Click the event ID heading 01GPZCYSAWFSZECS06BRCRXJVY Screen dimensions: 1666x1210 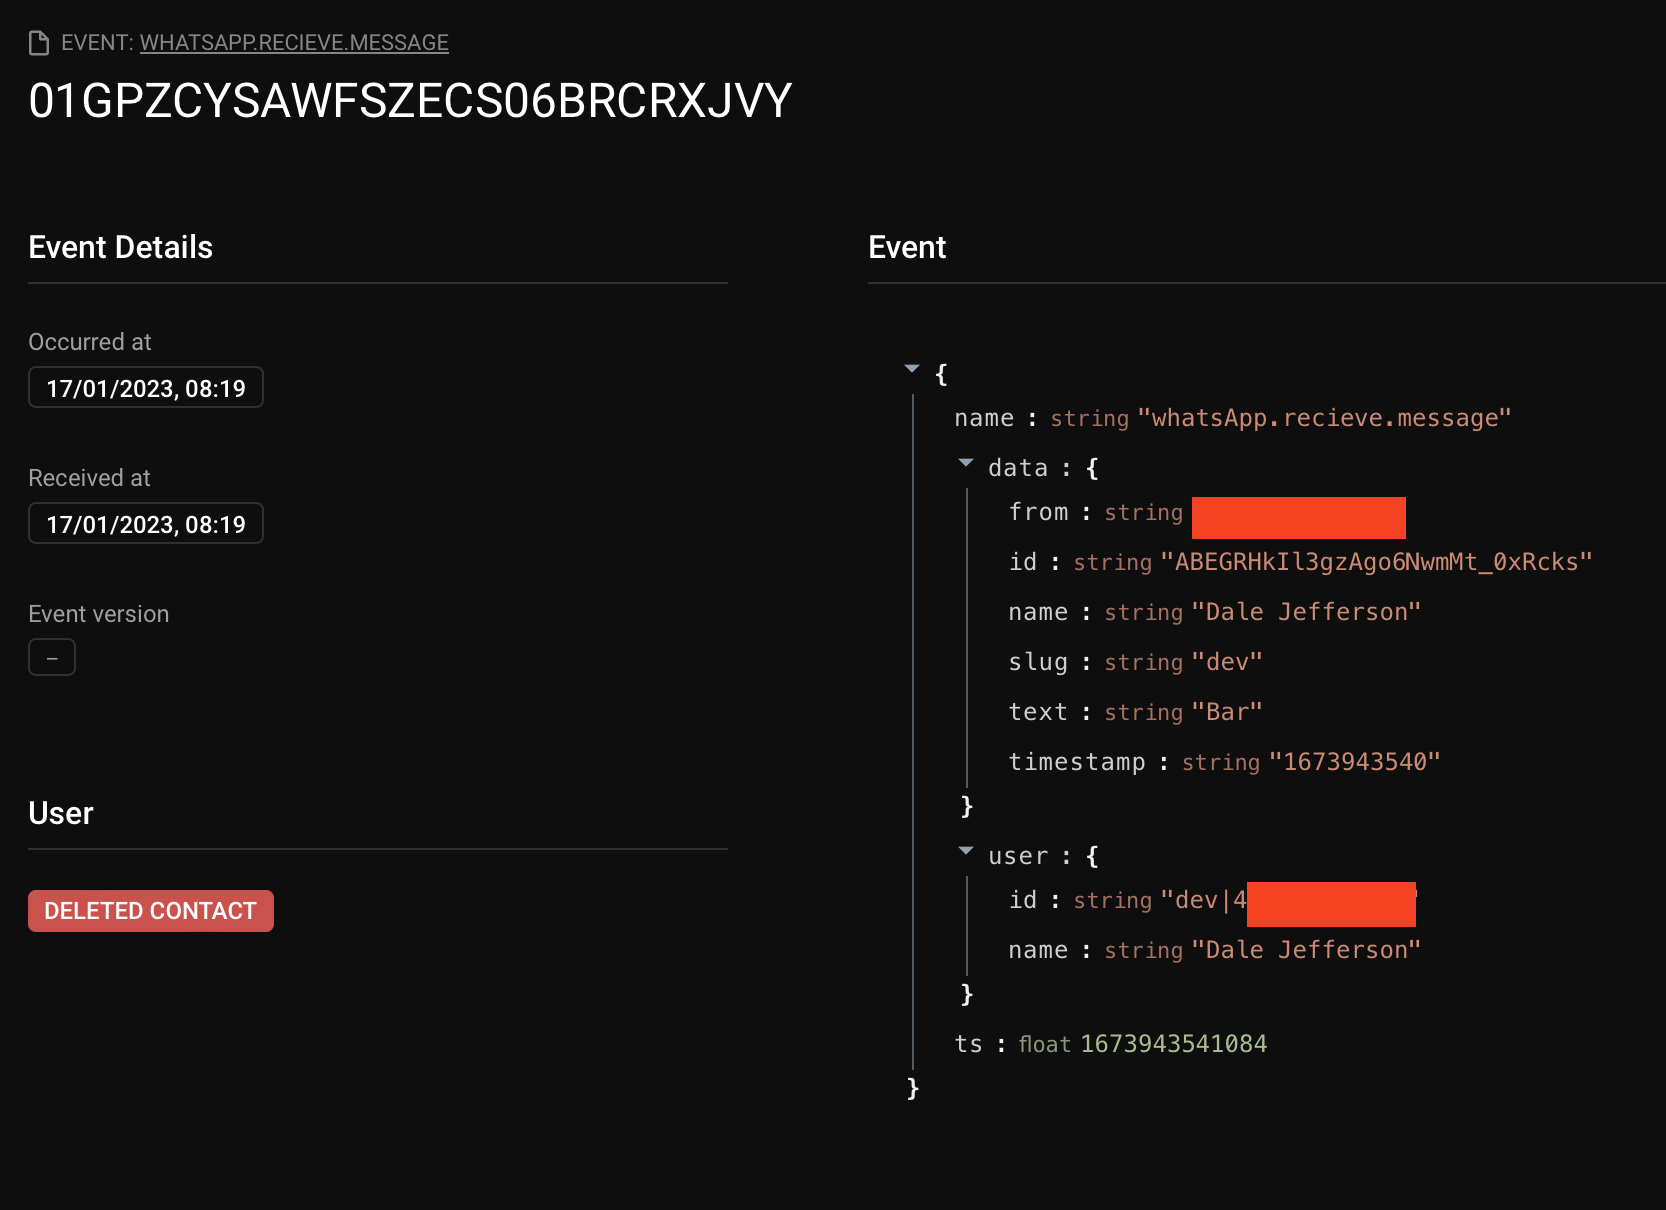[x=409, y=100]
